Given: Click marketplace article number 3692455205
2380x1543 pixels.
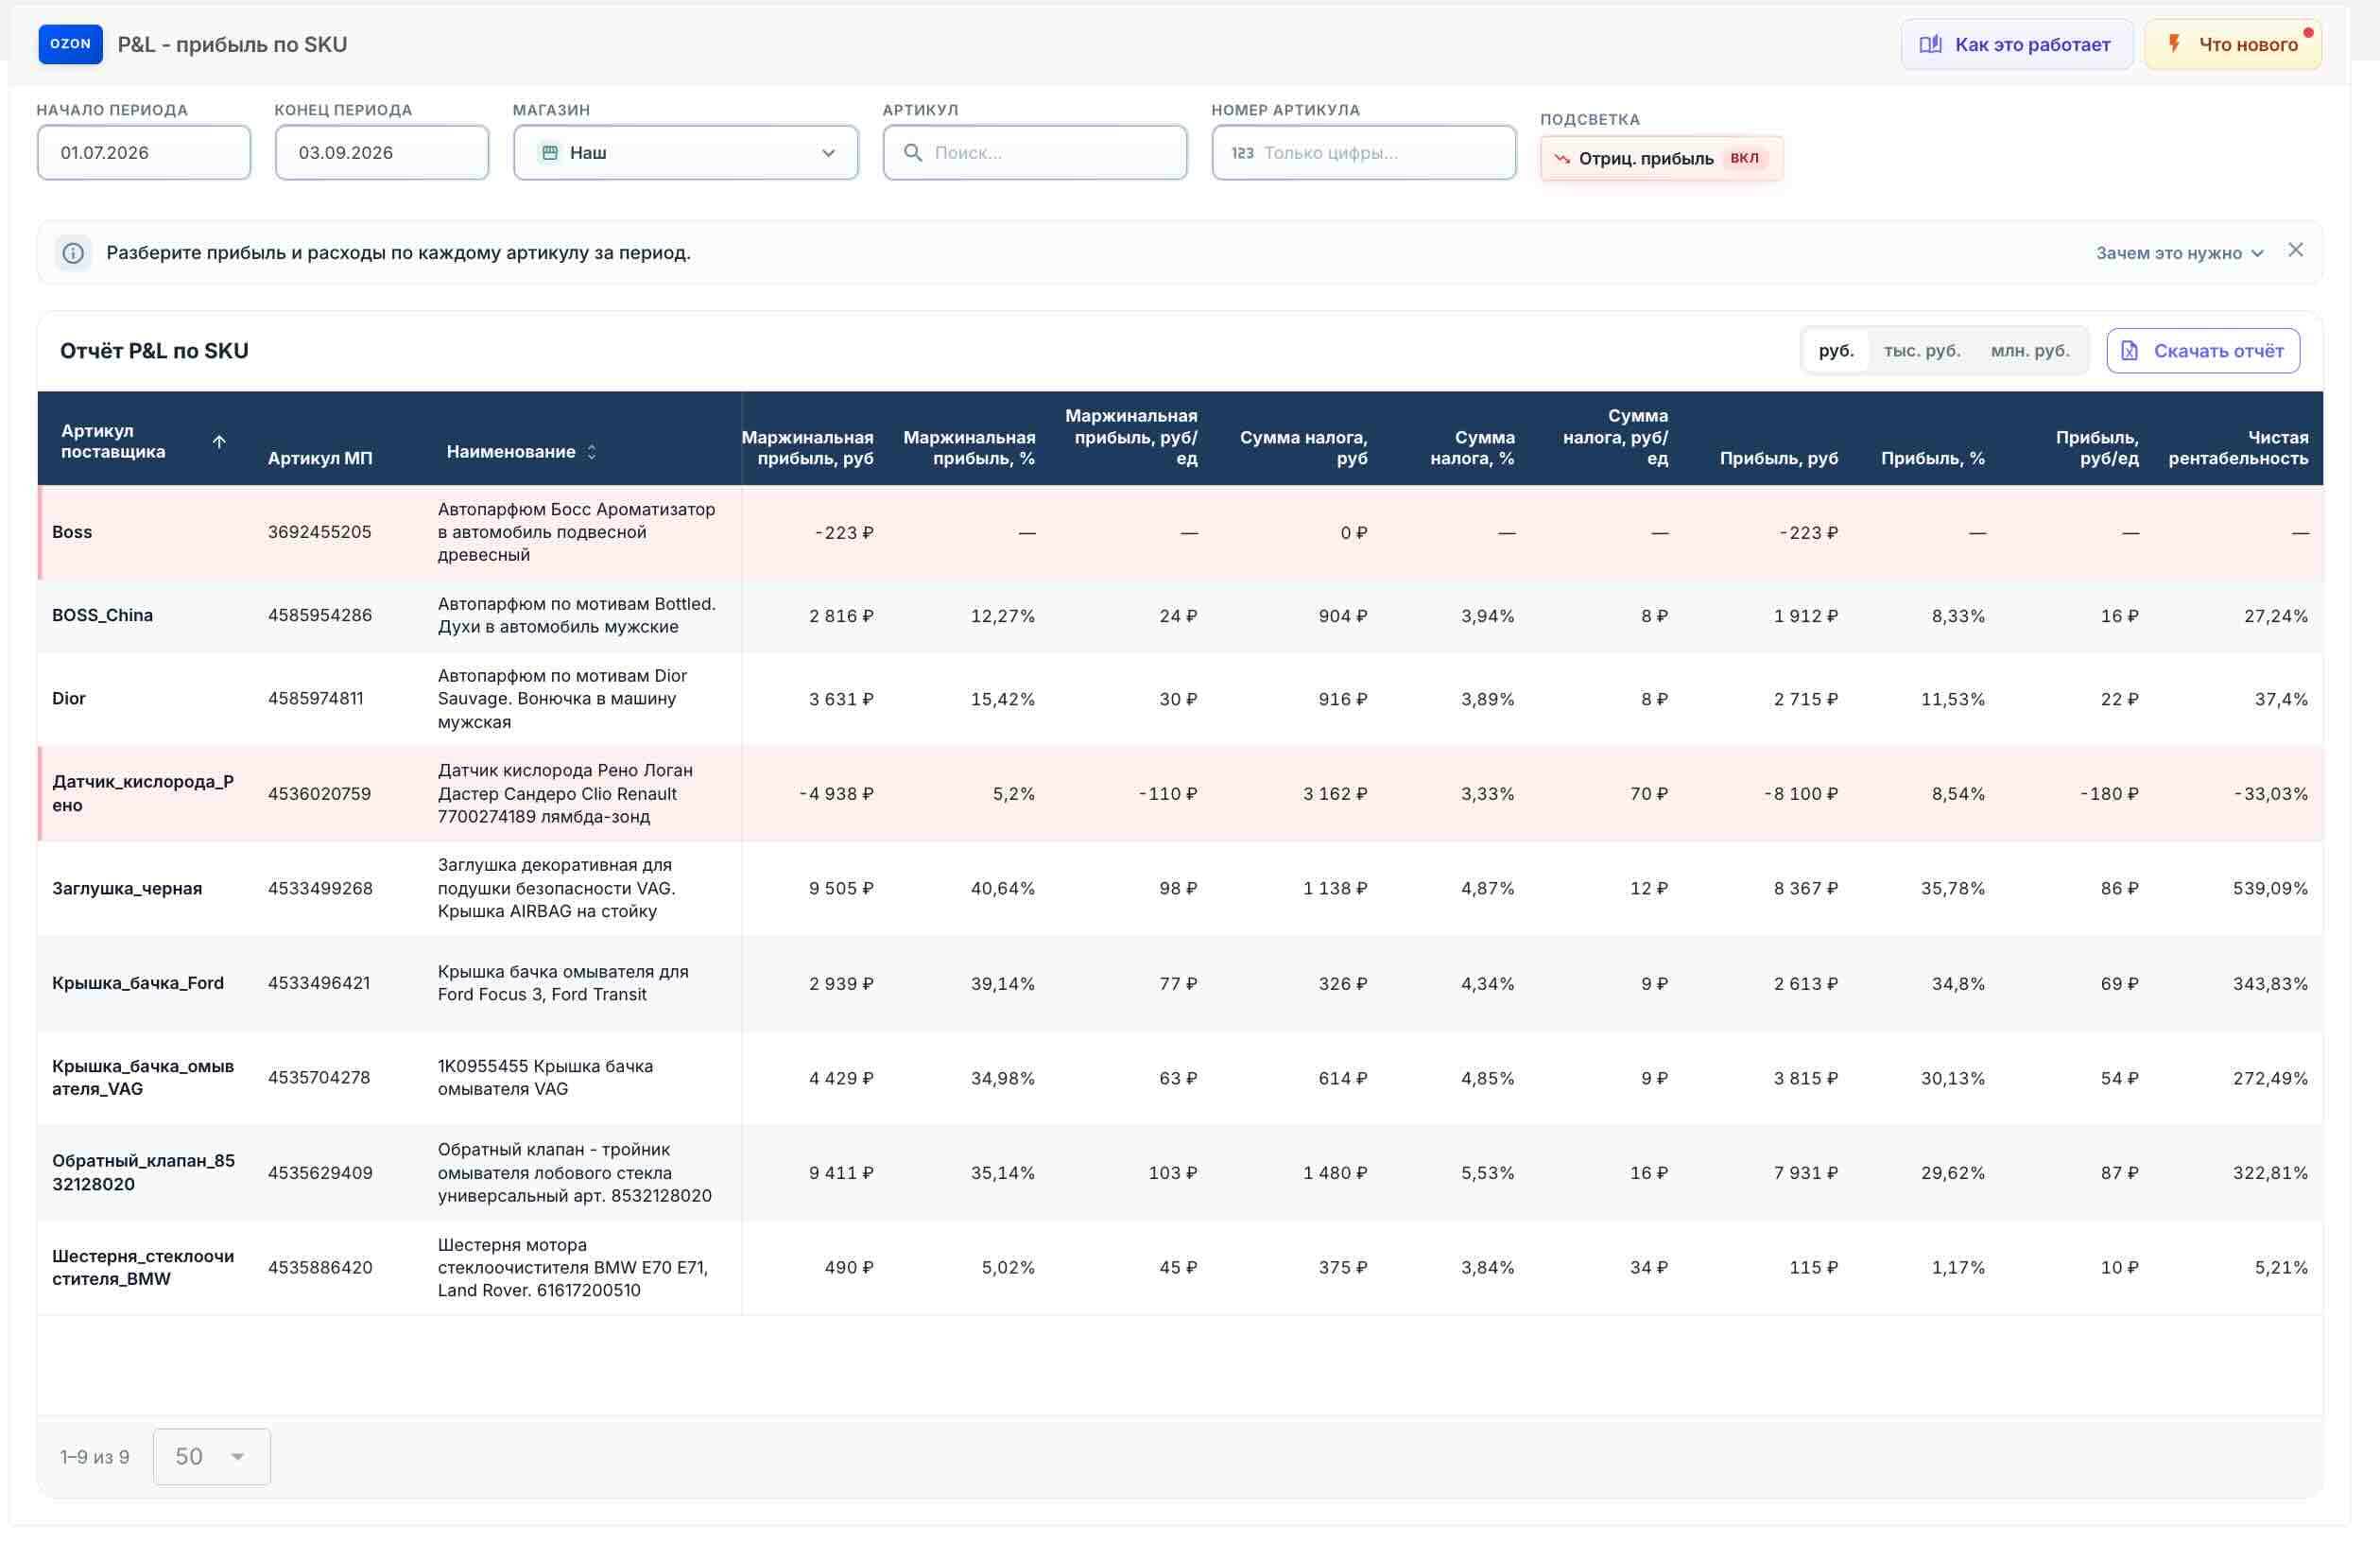Looking at the screenshot, I should (319, 532).
